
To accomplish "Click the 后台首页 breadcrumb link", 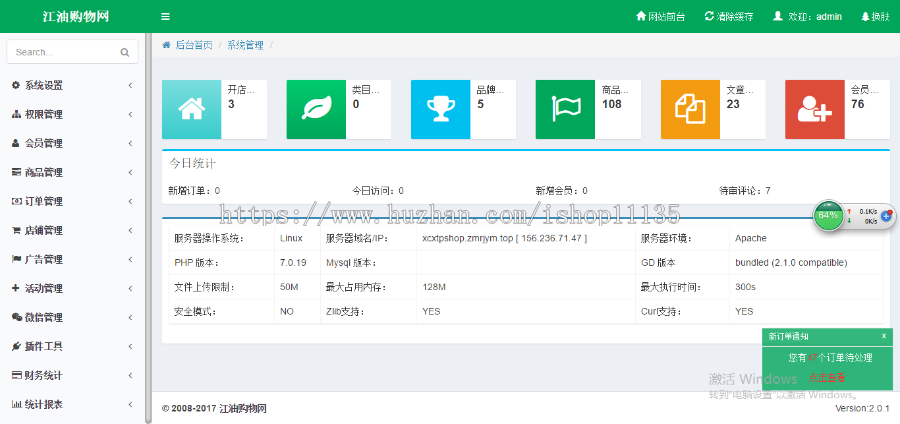I will pyautogui.click(x=193, y=45).
